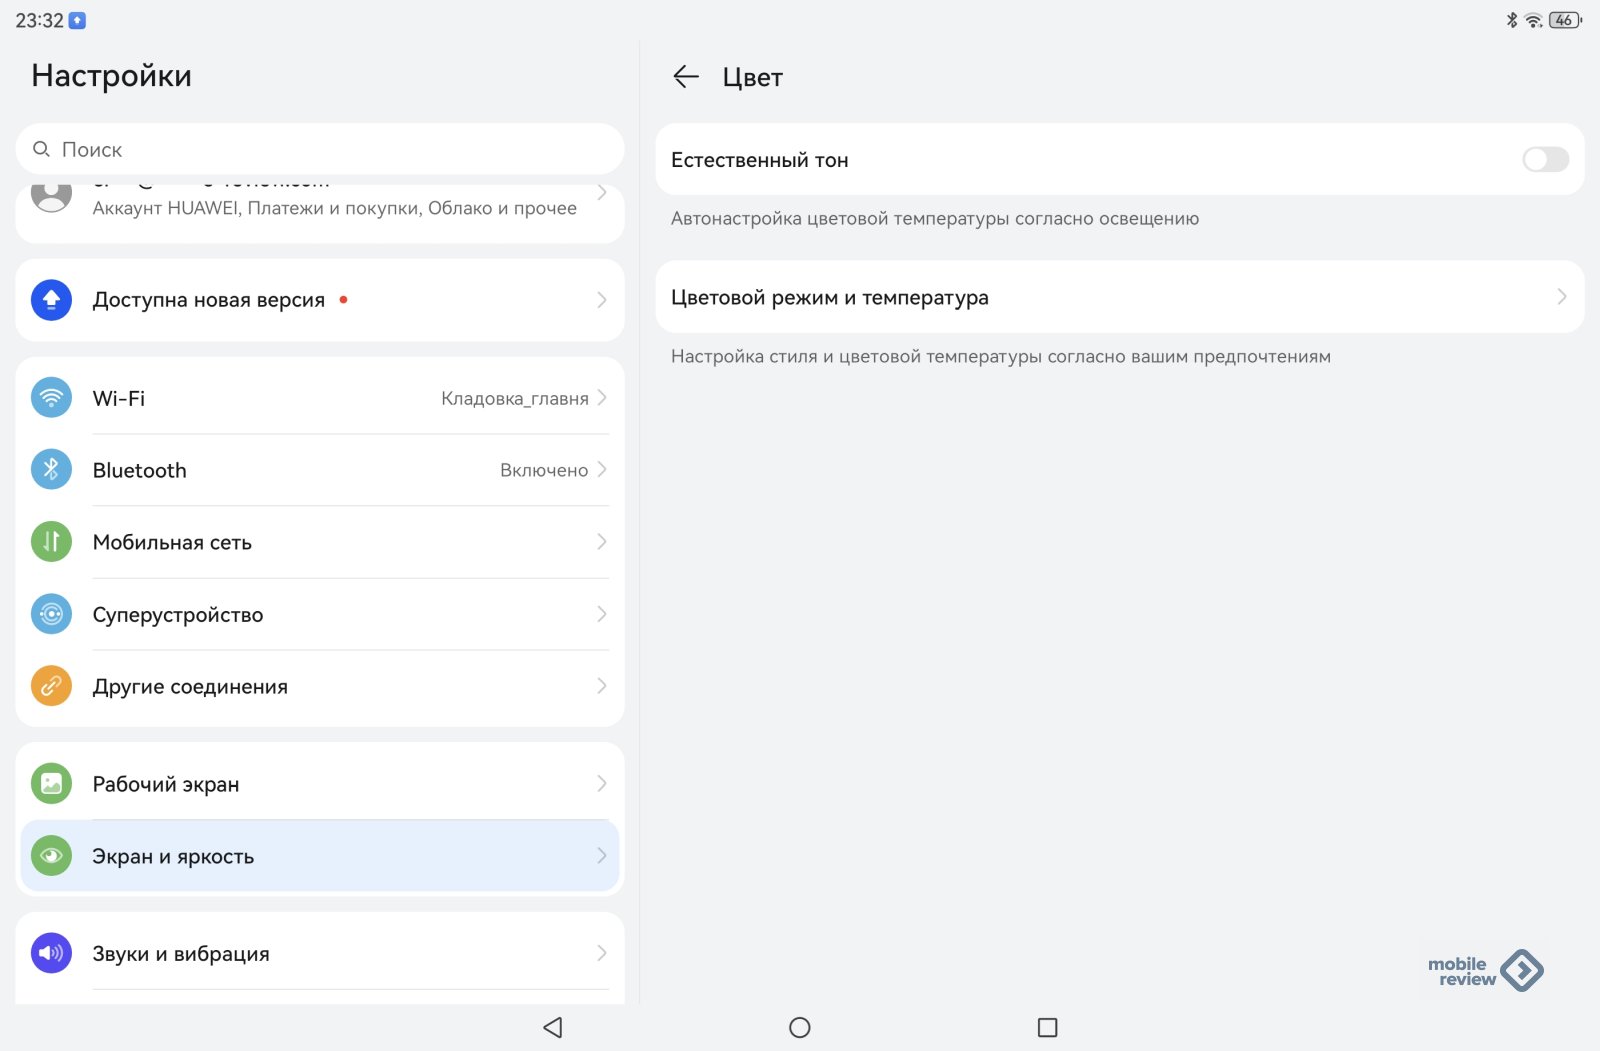
Task: Tap the Bluetooth icon in settings list
Action: (51, 470)
